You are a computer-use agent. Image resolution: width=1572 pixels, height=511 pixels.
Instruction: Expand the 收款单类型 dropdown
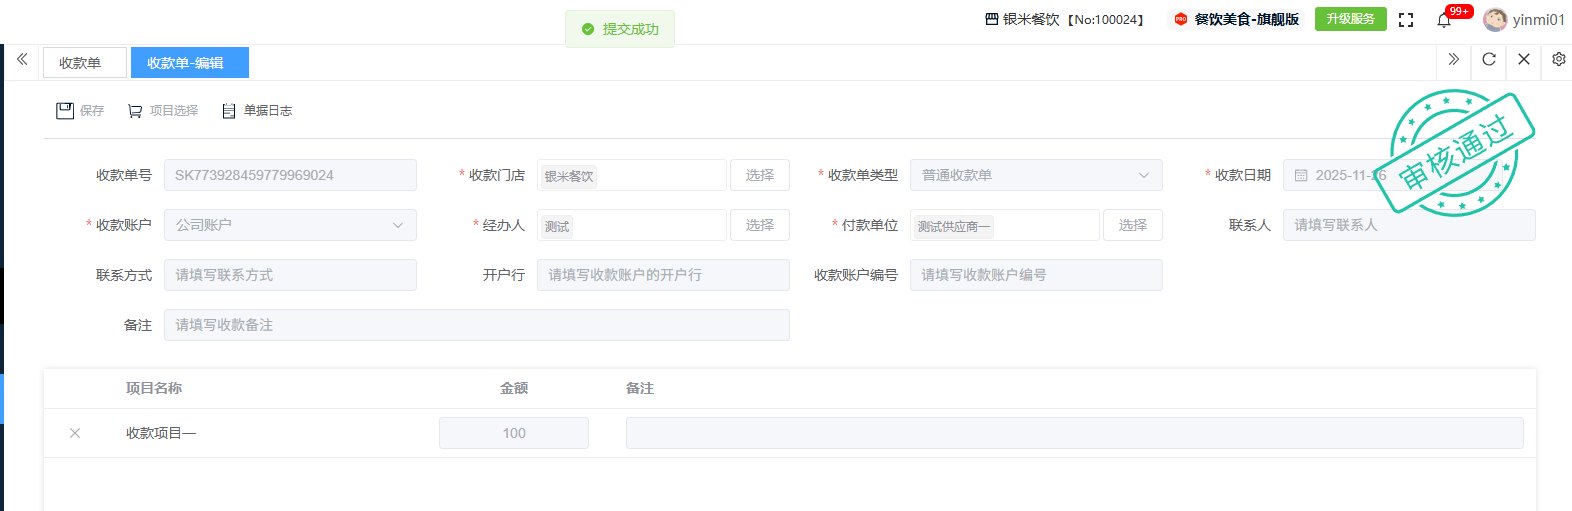tap(1036, 175)
